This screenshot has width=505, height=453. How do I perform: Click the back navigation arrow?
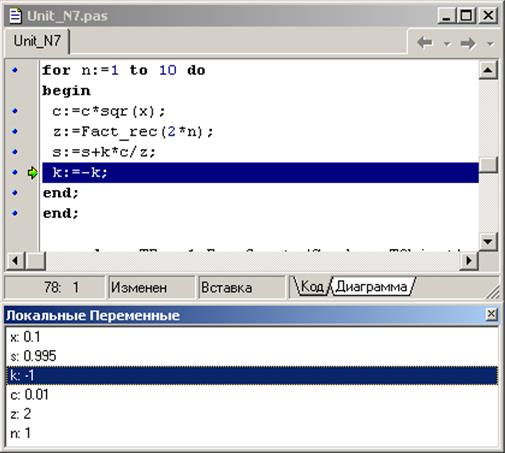425,43
